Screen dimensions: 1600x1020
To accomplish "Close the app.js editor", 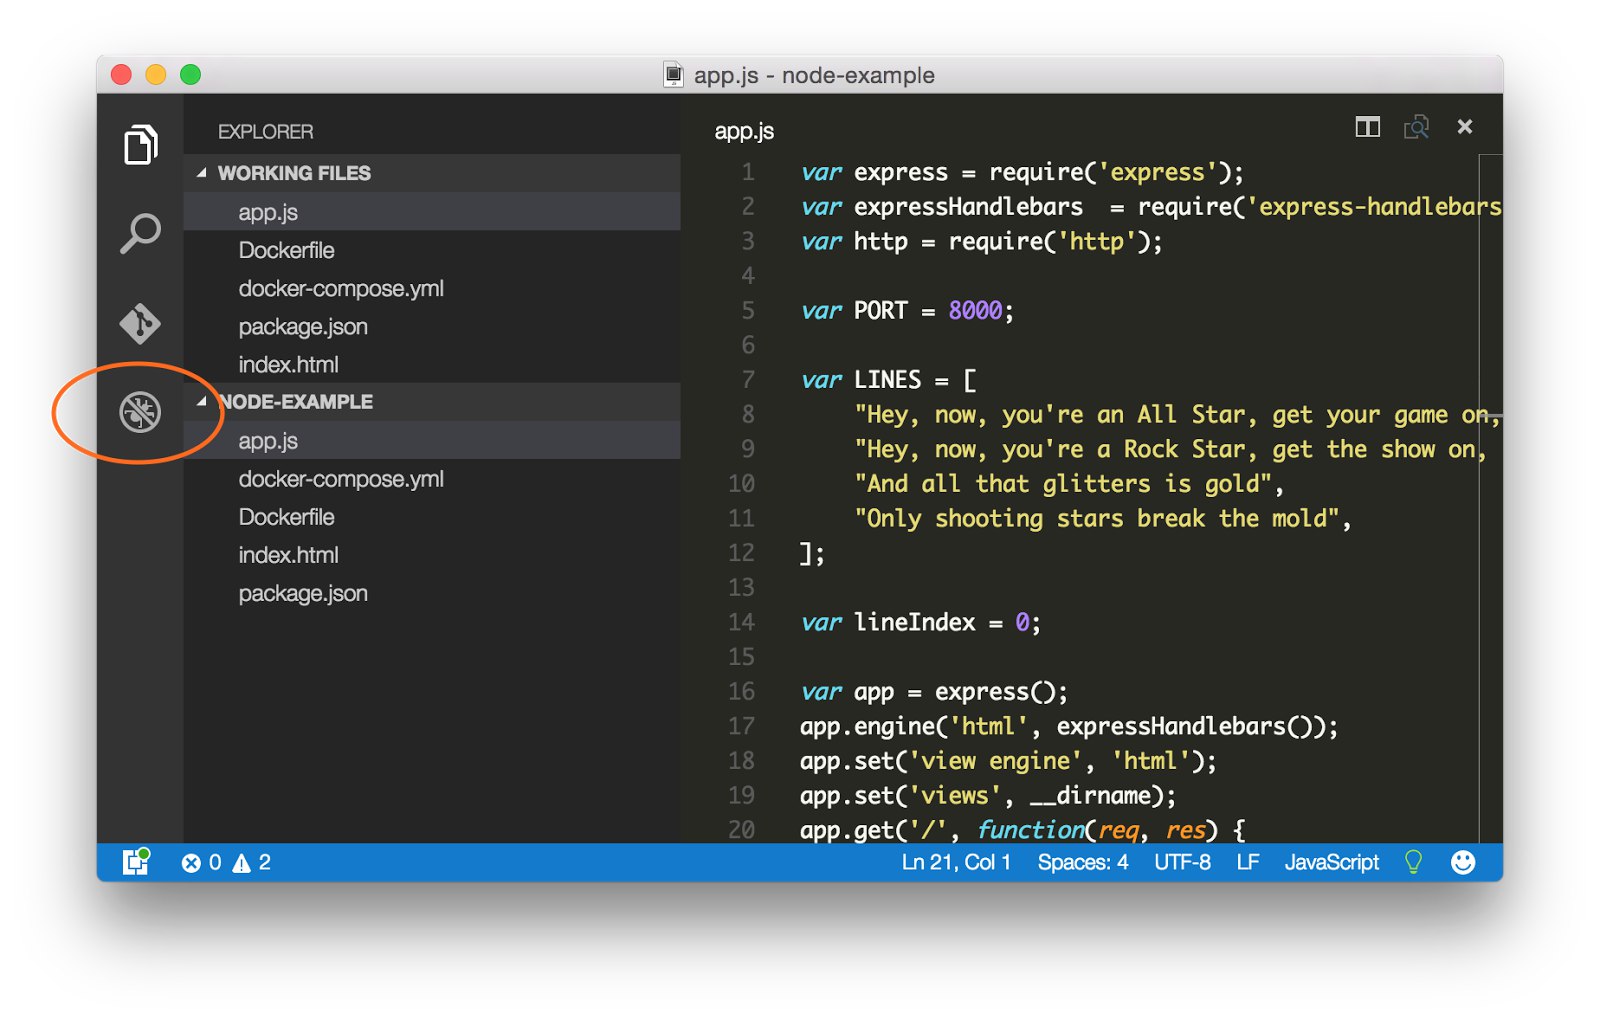I will point(1465,127).
